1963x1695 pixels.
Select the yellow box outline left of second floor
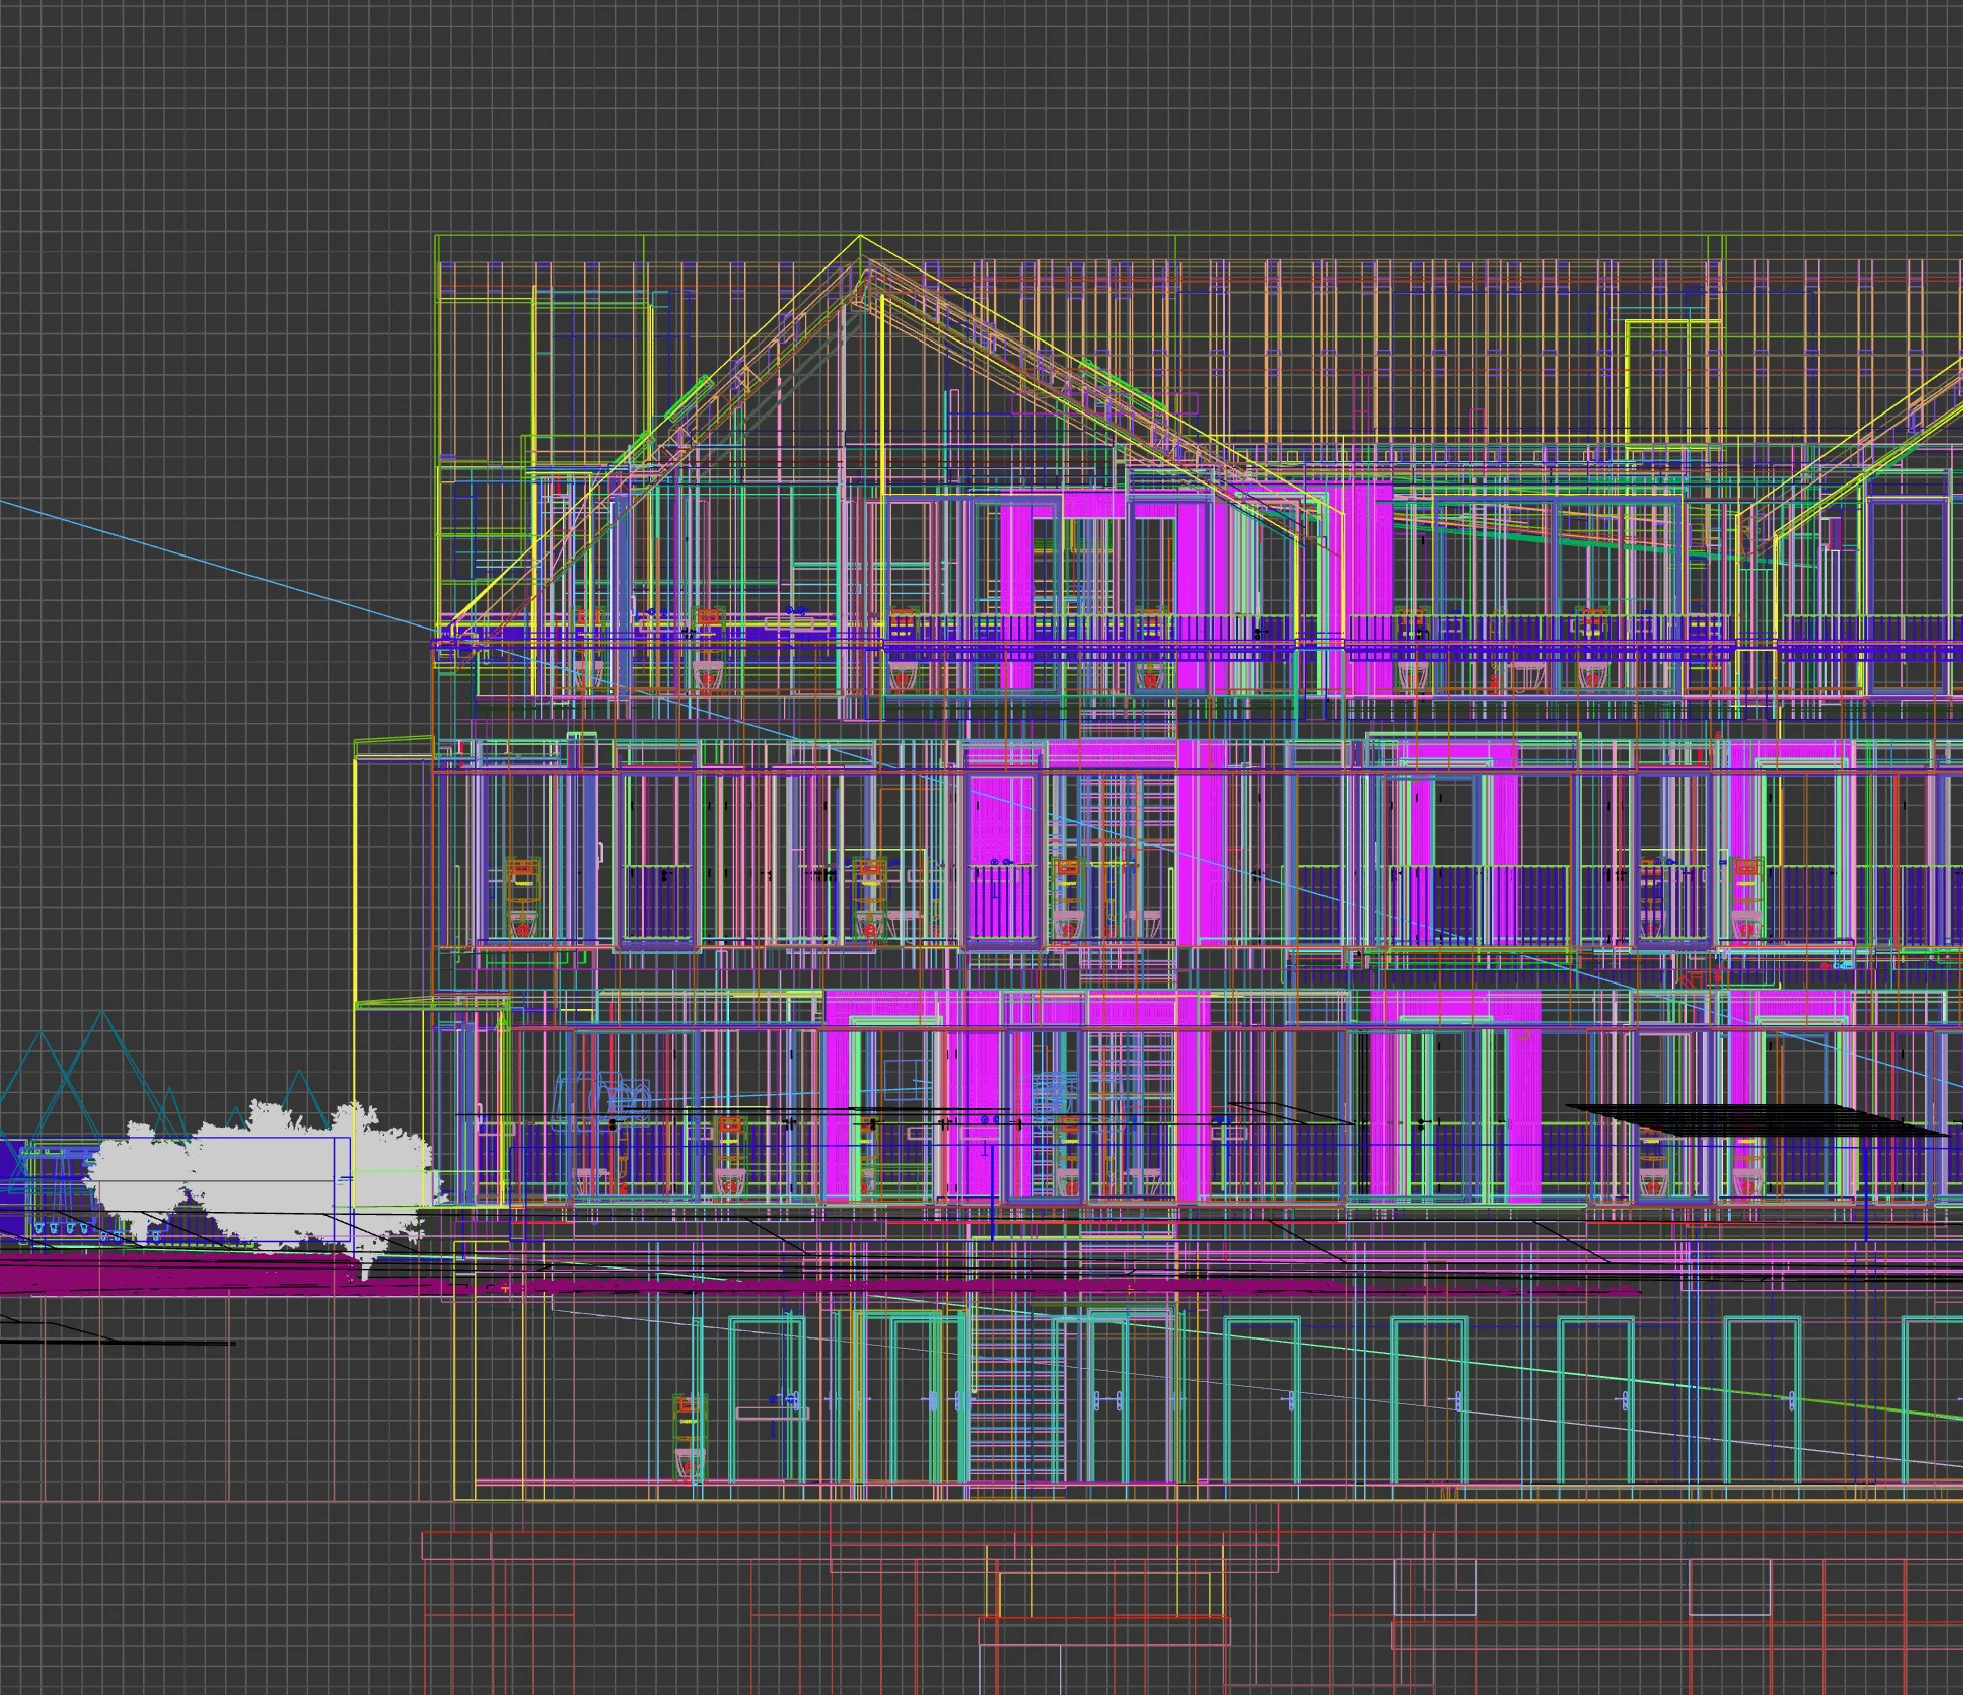[x=357, y=870]
